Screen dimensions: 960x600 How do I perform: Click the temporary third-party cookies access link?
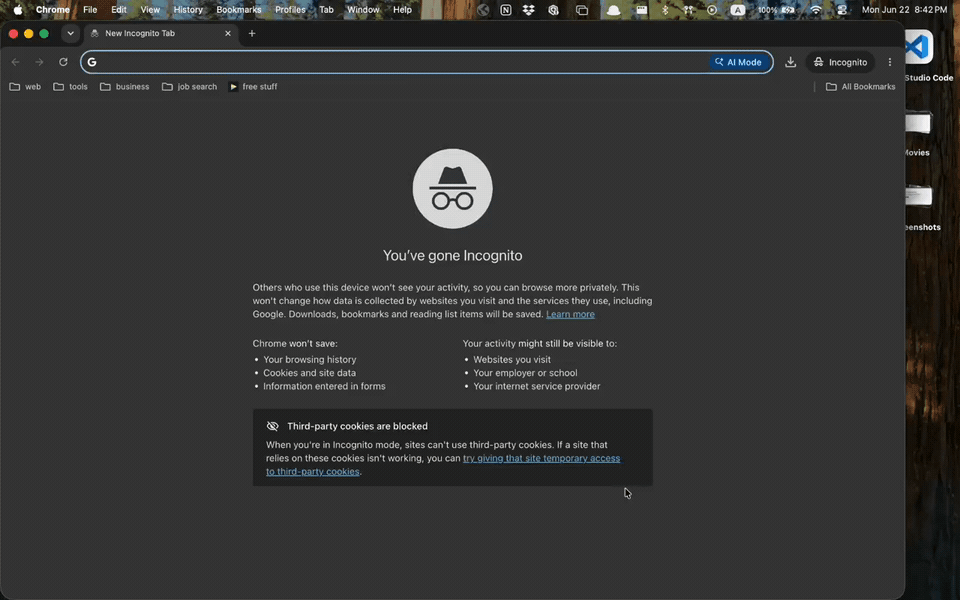pos(443,465)
